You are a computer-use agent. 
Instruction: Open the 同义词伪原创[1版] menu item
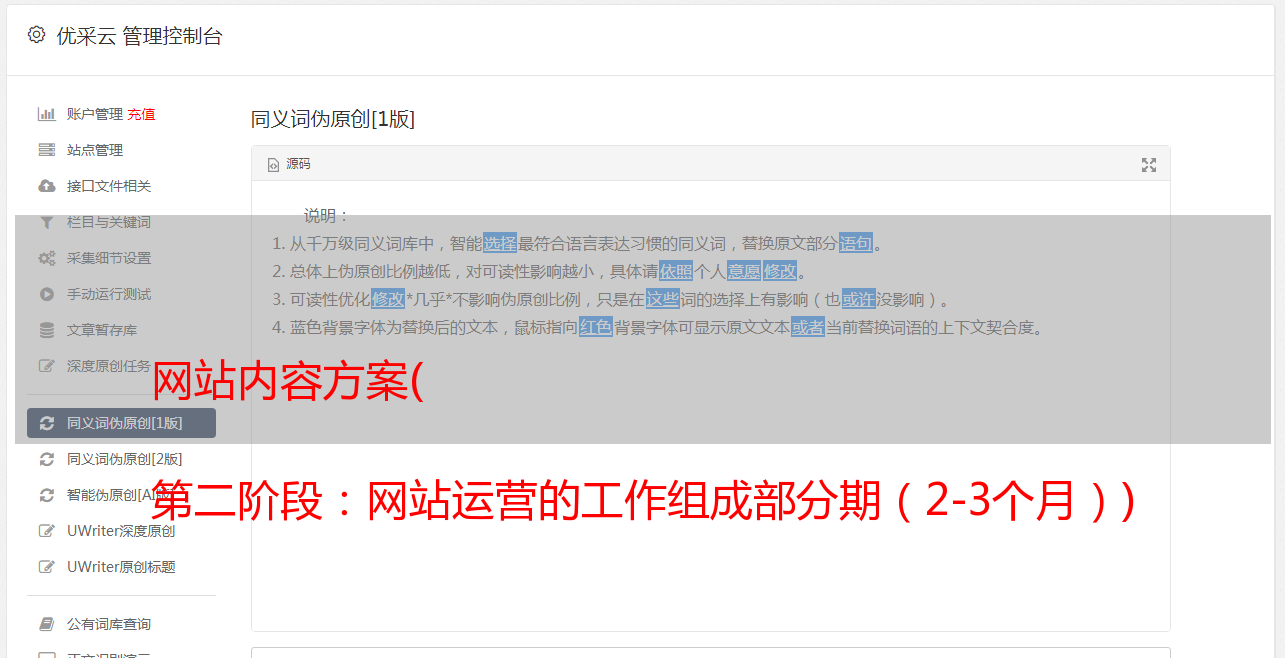point(121,423)
